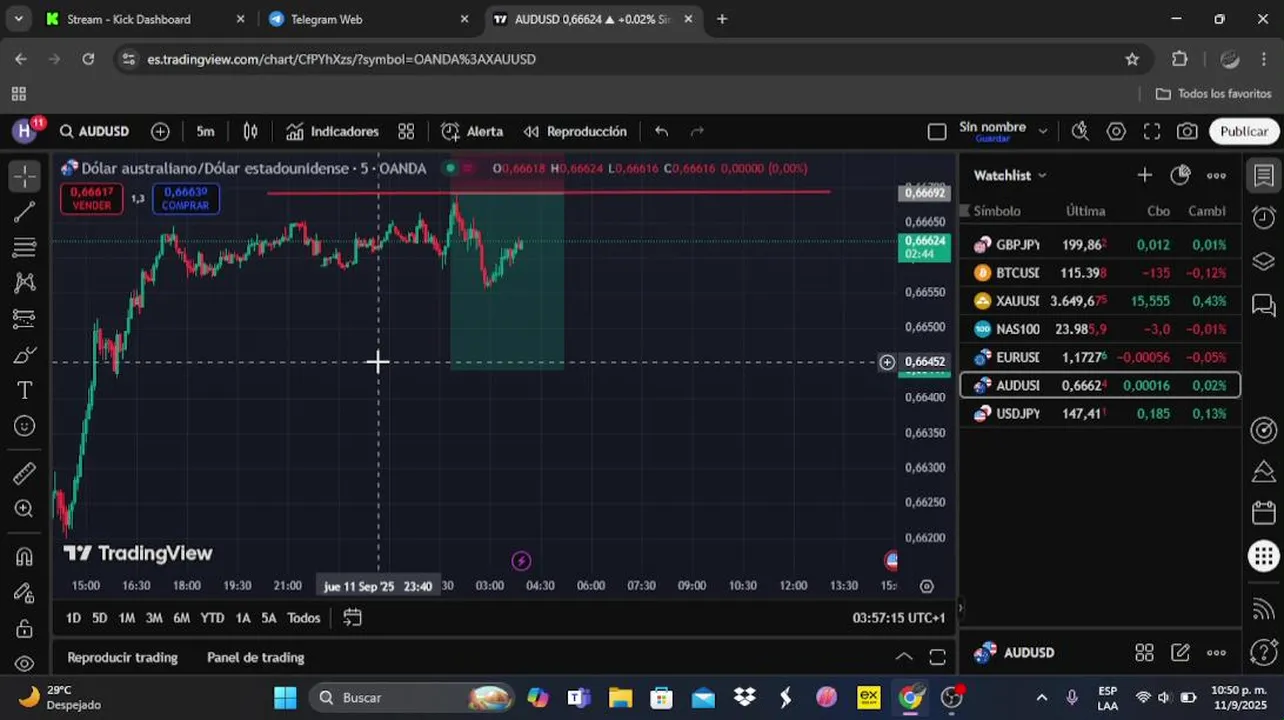Select the trend line drawing tool
This screenshot has width=1284, height=720.
coord(25,211)
